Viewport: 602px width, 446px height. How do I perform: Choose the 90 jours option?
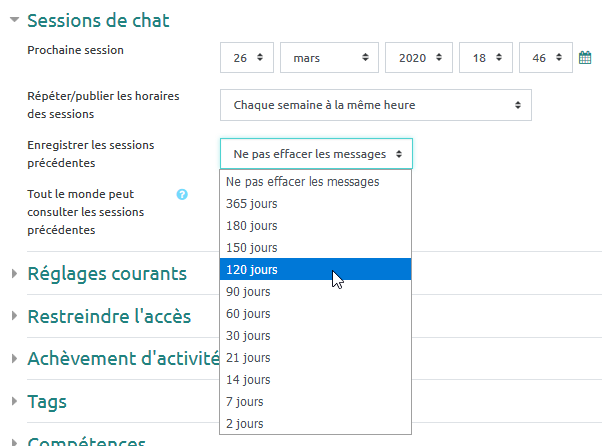pos(249,292)
